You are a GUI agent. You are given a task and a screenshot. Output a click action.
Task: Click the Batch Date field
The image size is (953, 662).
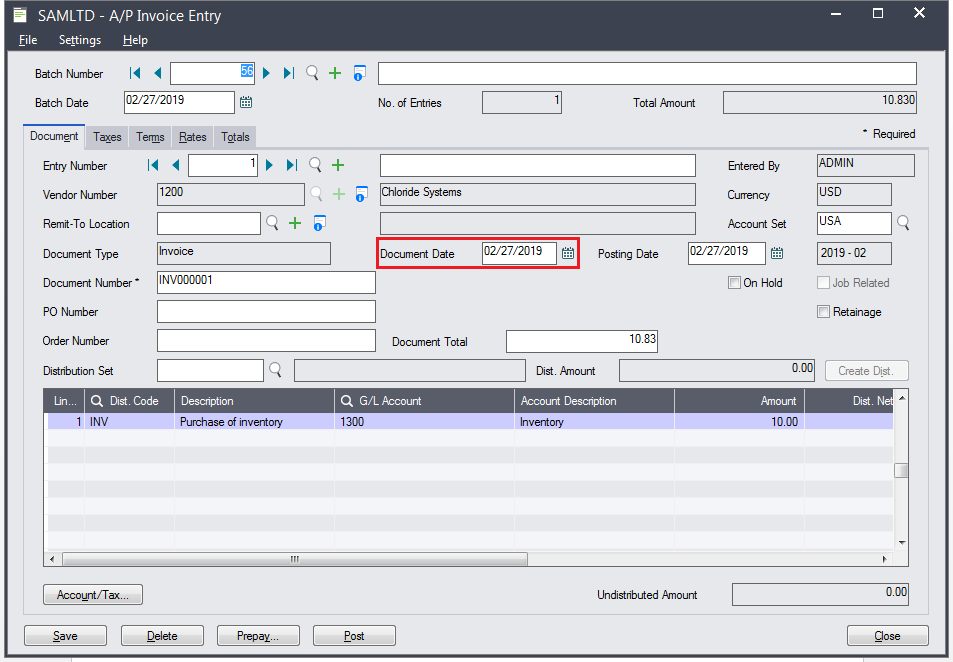179,102
